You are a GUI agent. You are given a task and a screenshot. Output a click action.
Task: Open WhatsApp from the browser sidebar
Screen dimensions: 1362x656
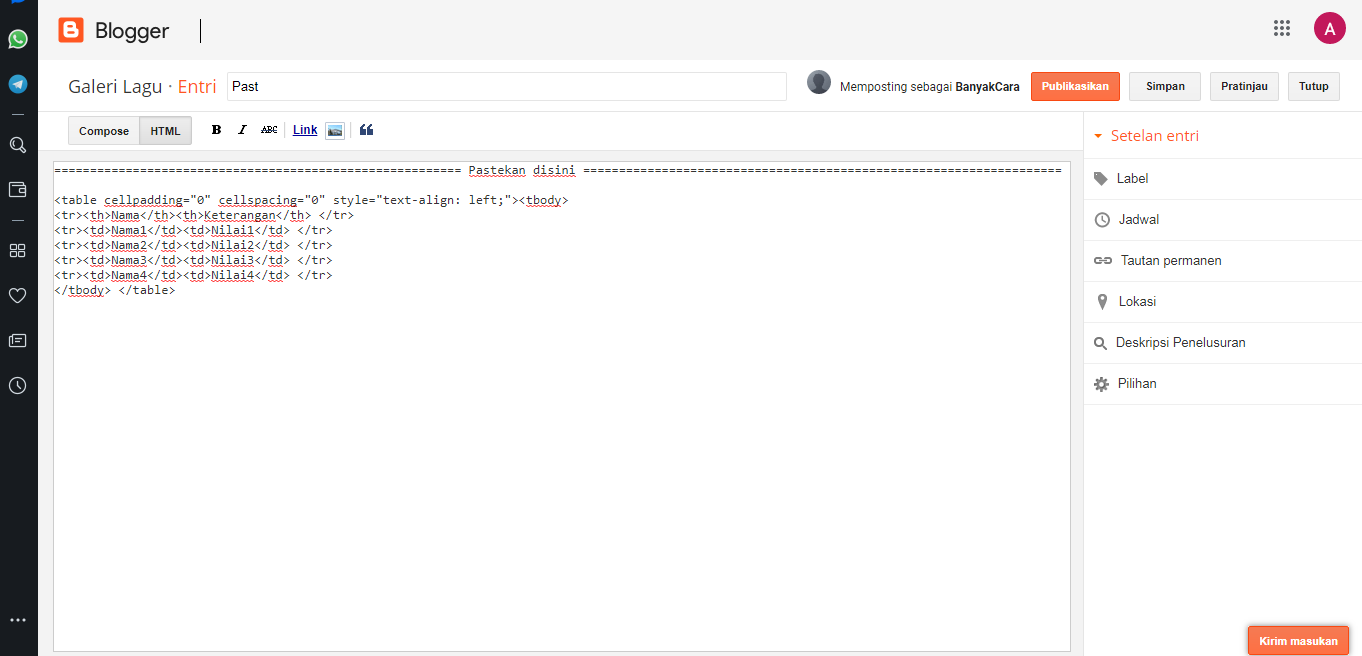click(18, 39)
